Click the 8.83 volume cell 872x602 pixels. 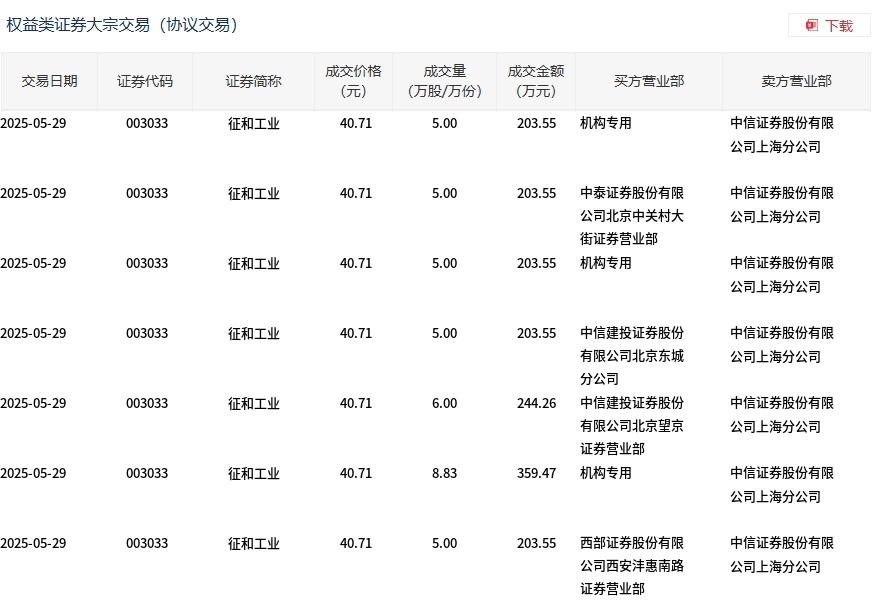(x=444, y=473)
